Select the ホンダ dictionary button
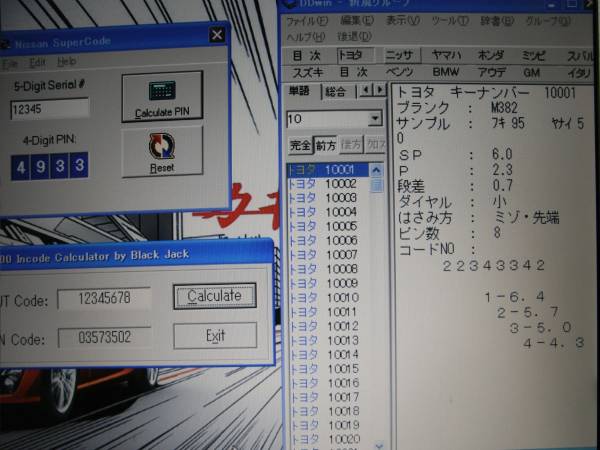 pos(491,55)
